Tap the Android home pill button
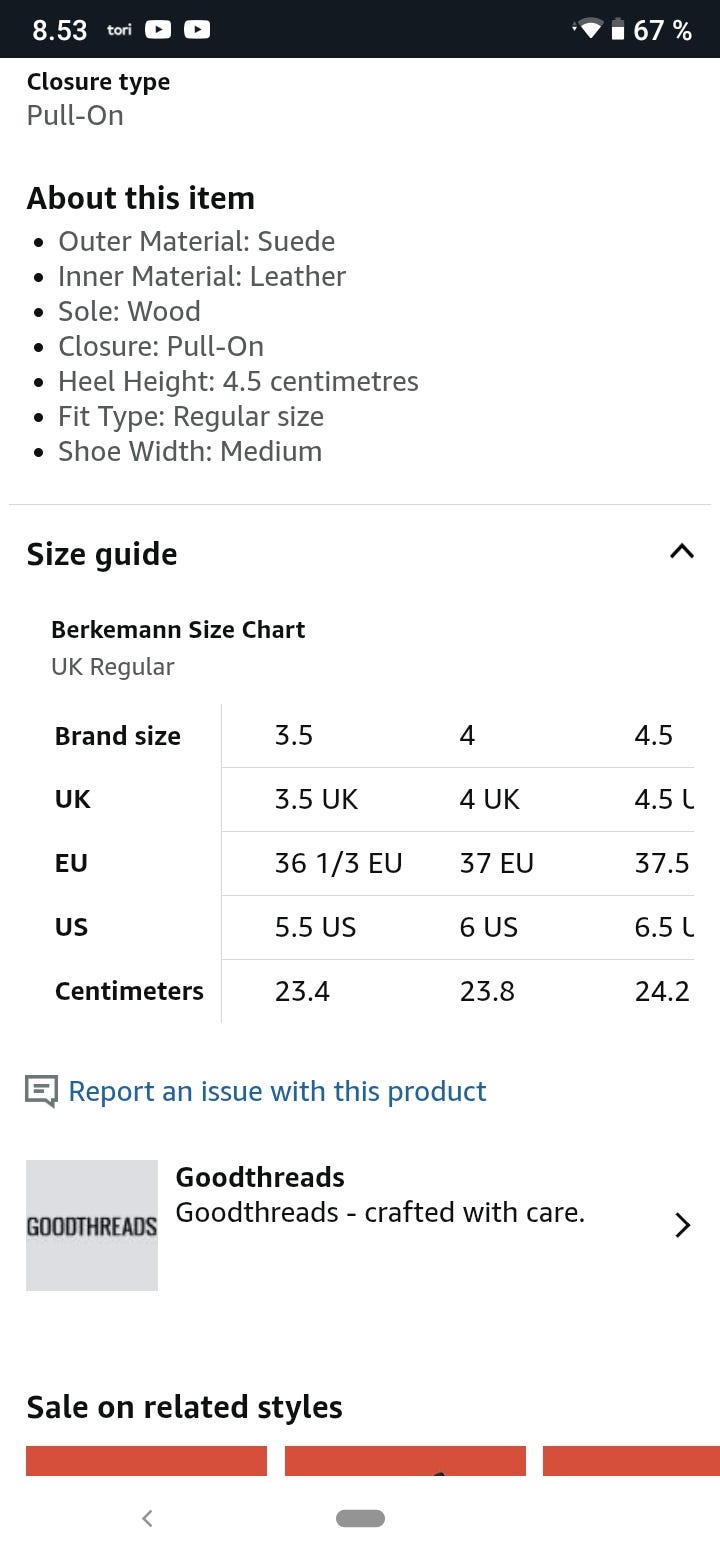 tap(360, 1518)
